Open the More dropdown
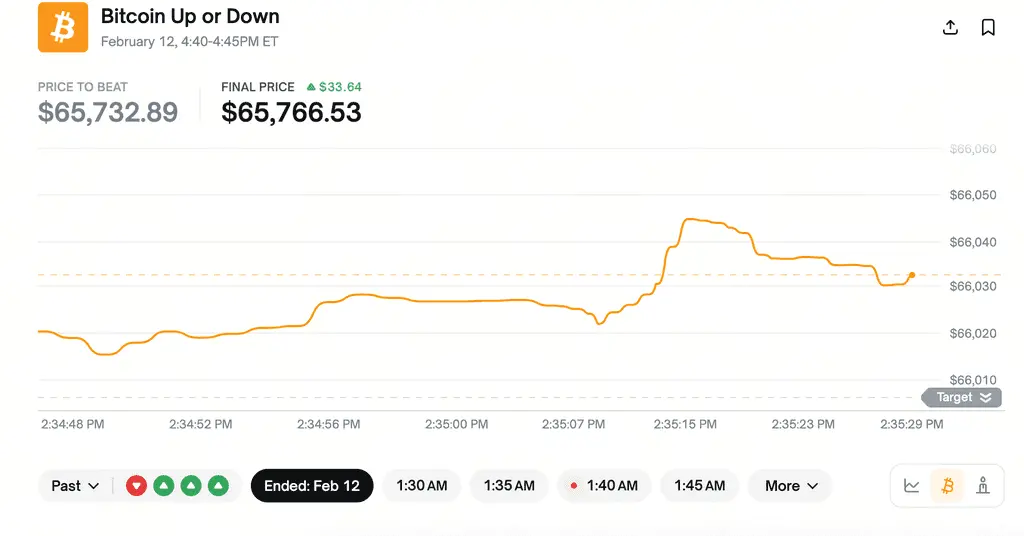This screenshot has width=1024, height=536. click(791, 486)
